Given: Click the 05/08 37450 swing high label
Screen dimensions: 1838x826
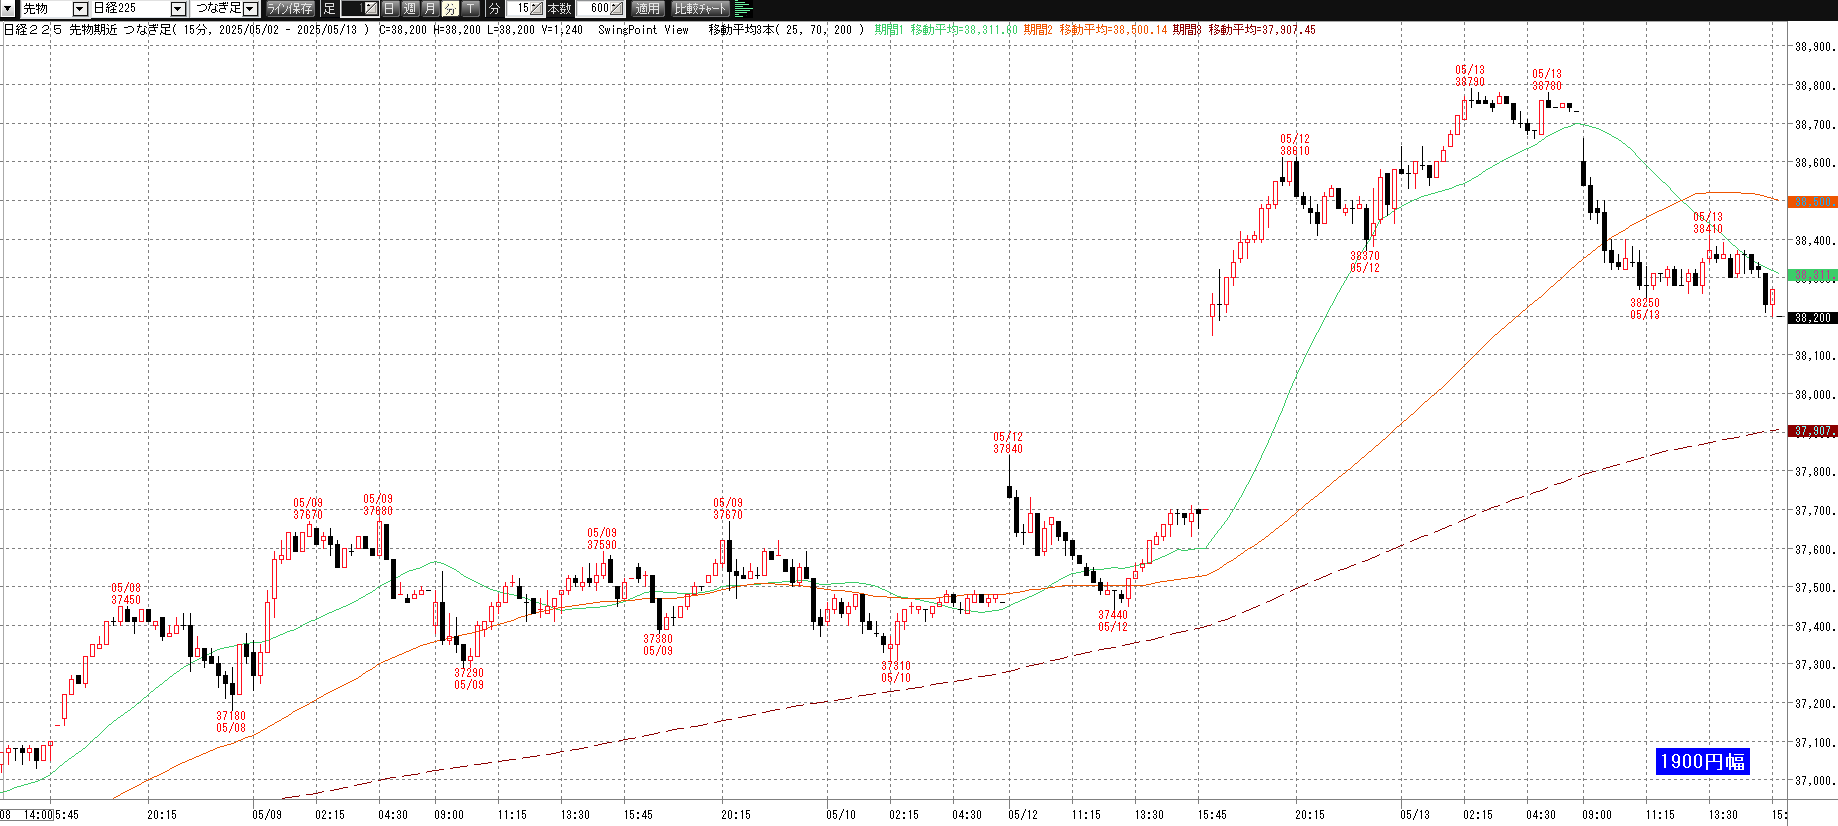Looking at the screenshot, I should click(126, 594).
